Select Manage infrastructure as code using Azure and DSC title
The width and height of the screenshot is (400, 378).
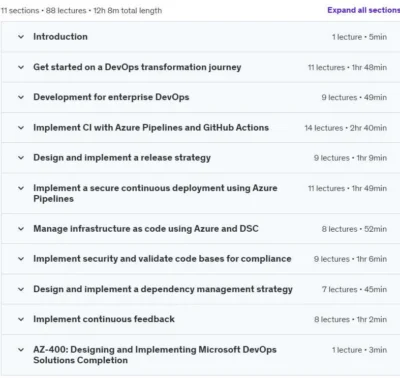146,229
